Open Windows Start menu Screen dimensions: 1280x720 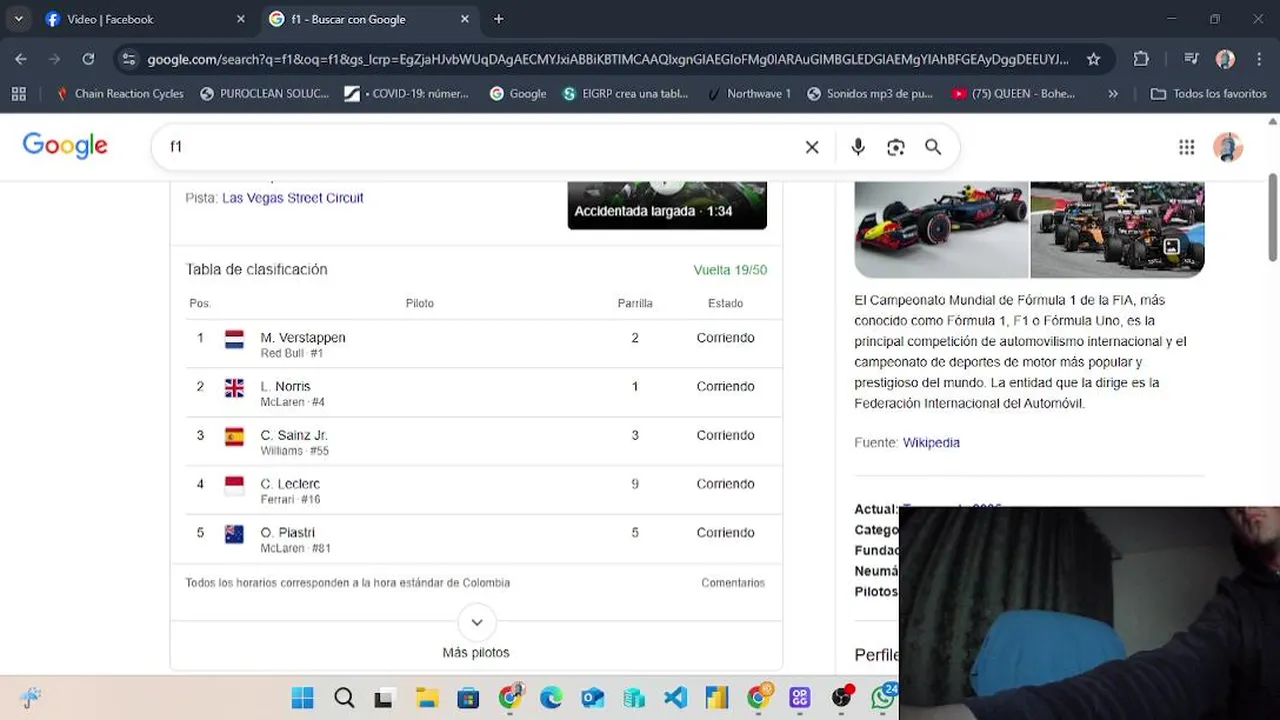[302, 698]
